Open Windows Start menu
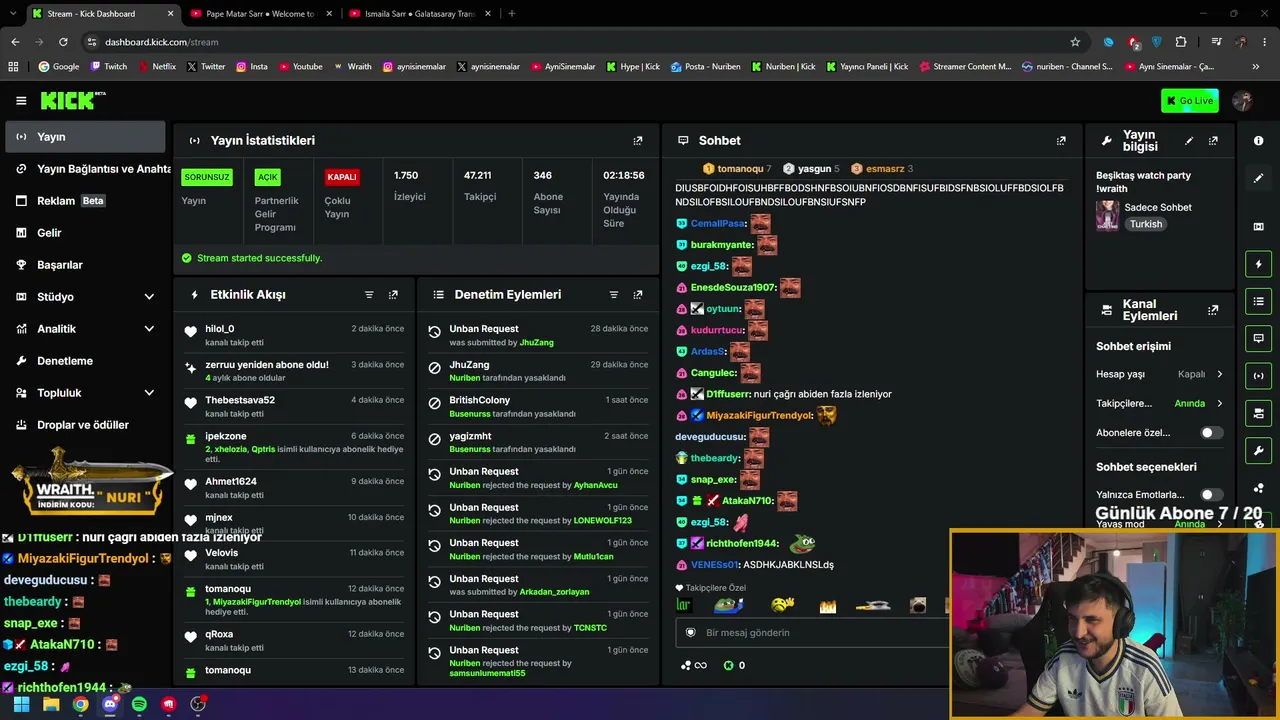Viewport: 1280px width, 720px height. 21,704
